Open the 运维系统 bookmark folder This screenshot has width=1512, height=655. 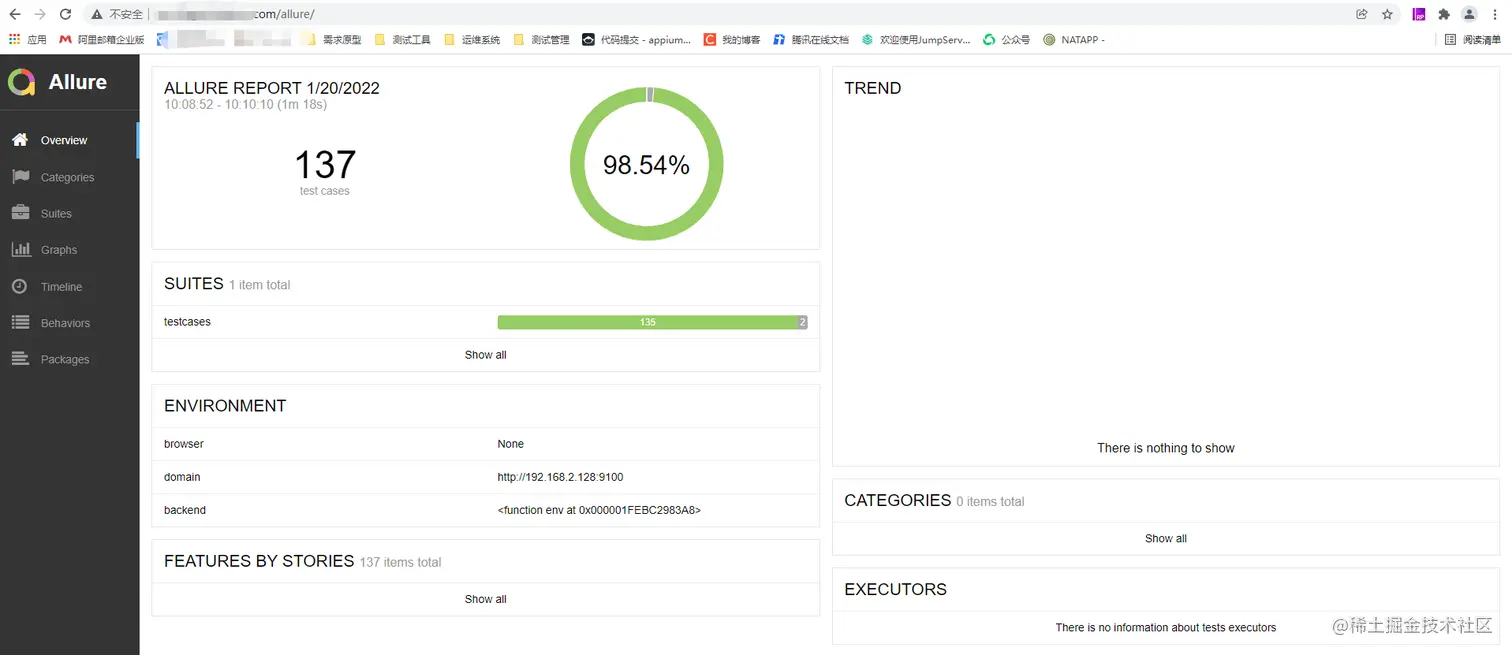point(472,40)
